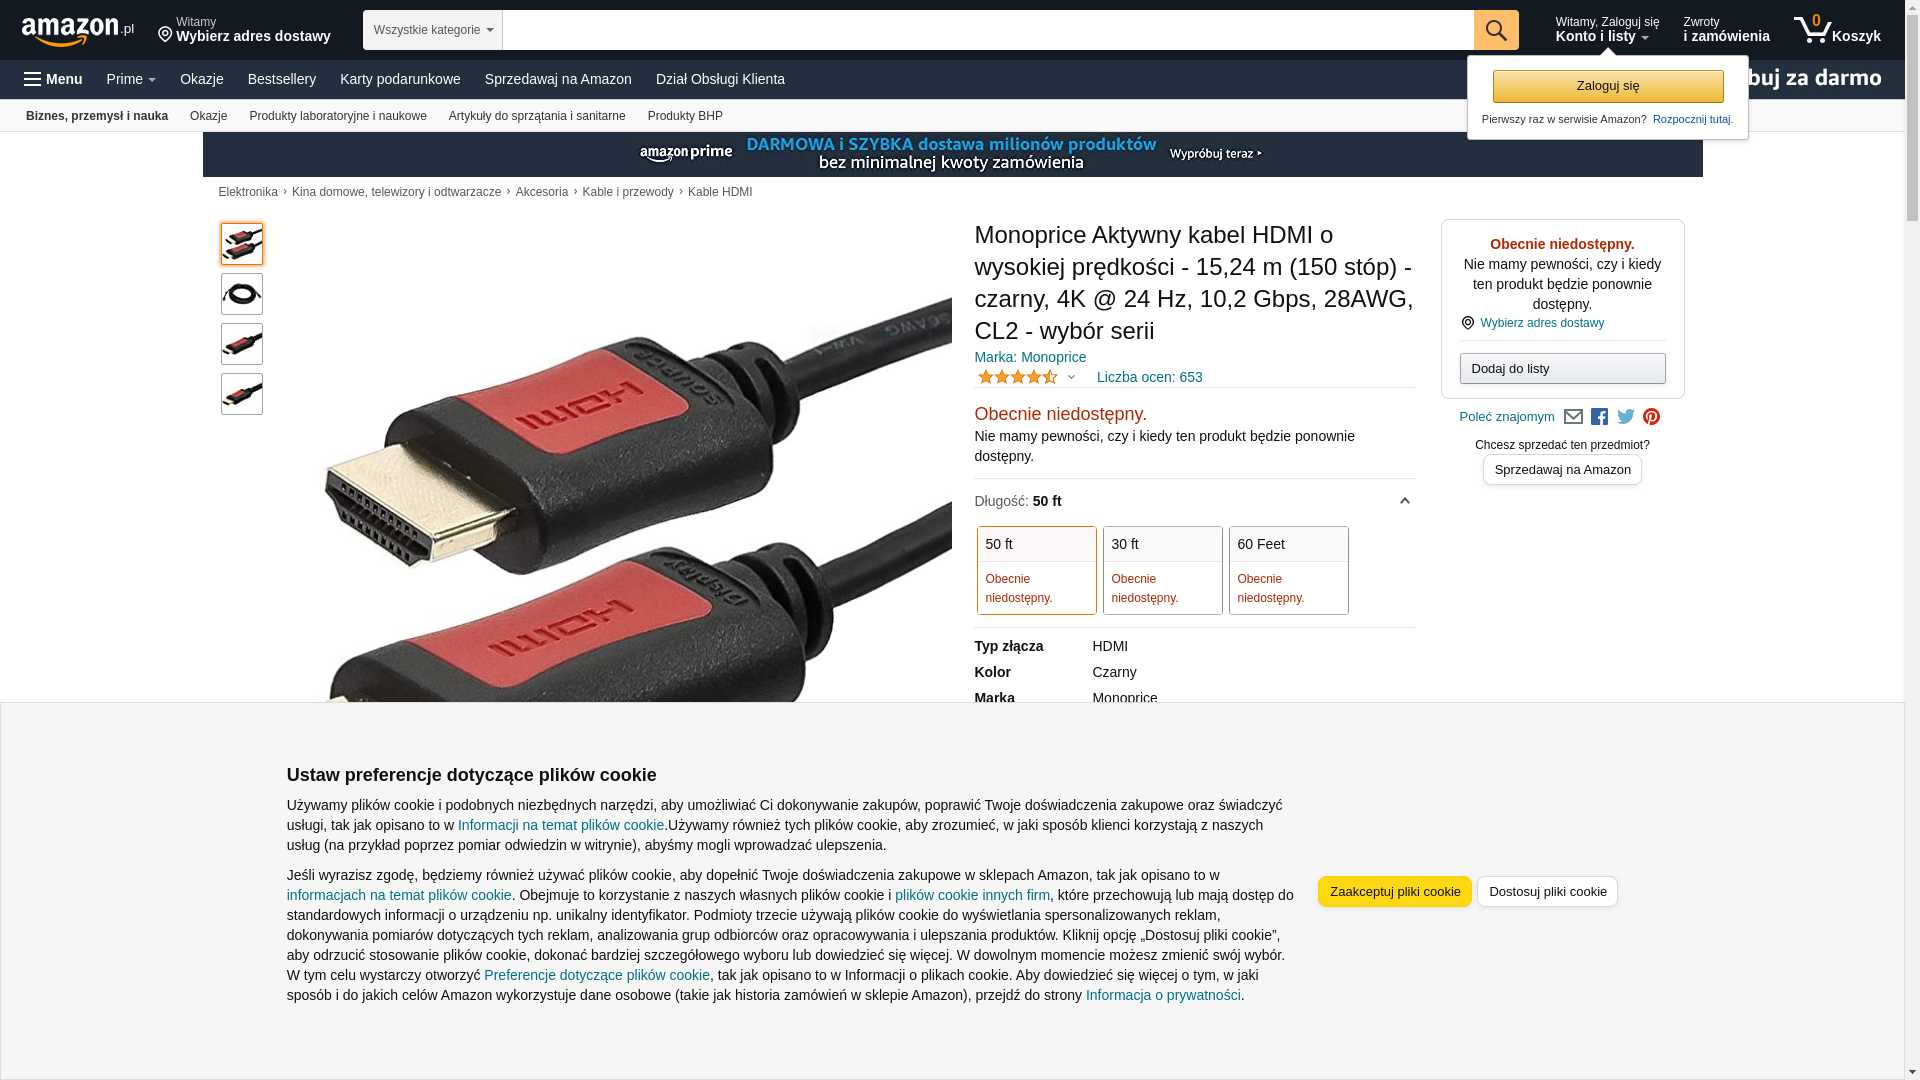Viewport: 1920px width, 1080px height.
Task: Select the 60 Feet length option
Action: pos(1288,570)
